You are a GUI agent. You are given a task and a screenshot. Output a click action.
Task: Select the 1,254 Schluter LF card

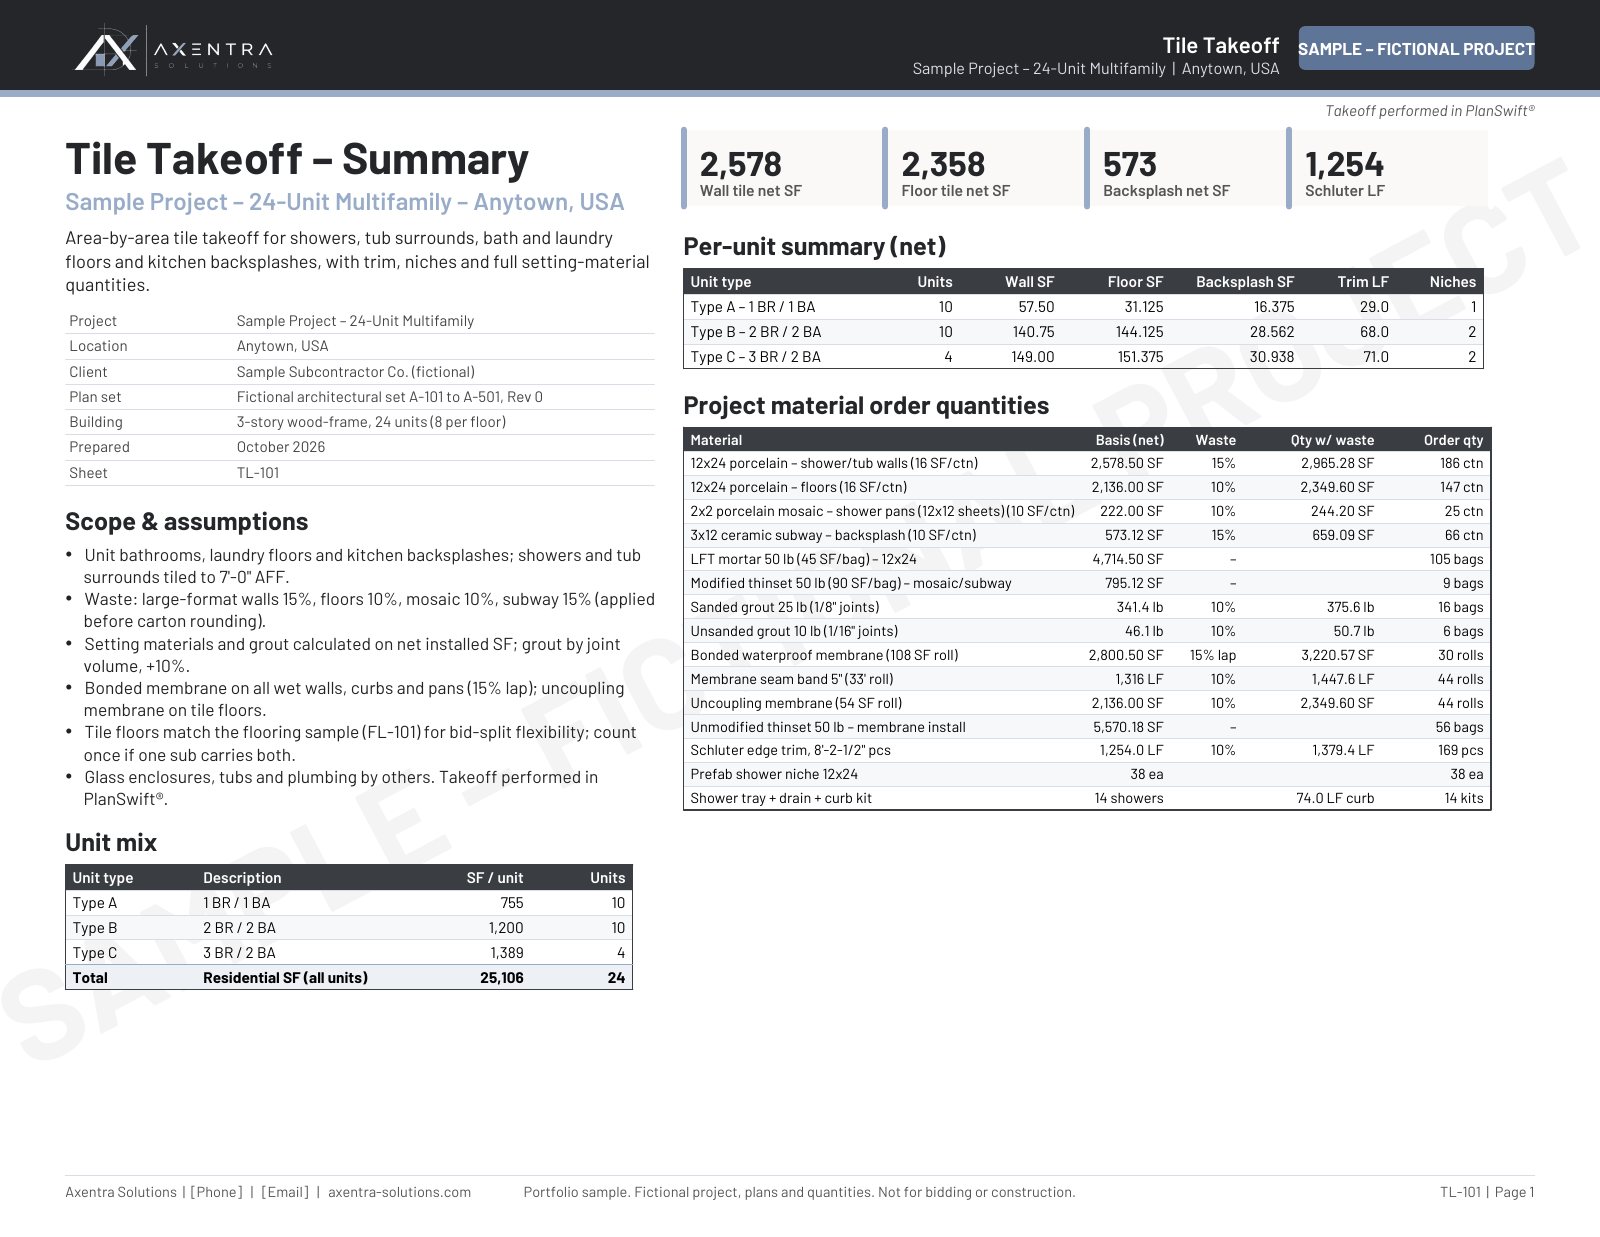(1387, 169)
